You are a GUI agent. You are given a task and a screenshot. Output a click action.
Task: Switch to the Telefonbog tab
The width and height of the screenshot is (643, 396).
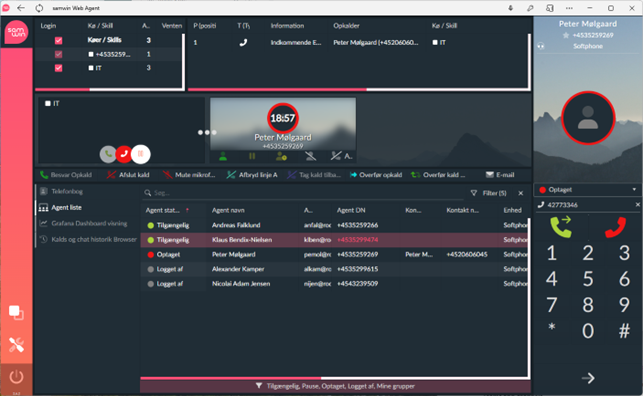[x=67, y=191]
